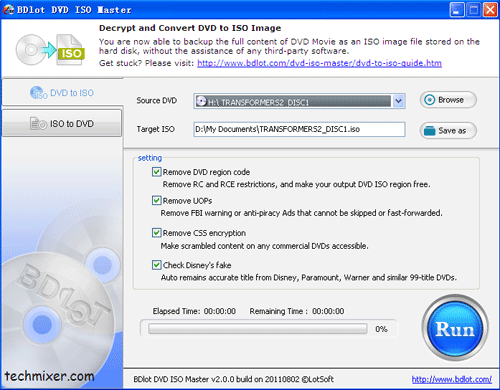The height and width of the screenshot is (390, 500).
Task: Toggle Check Disney's fake checkbox
Action: [156, 265]
